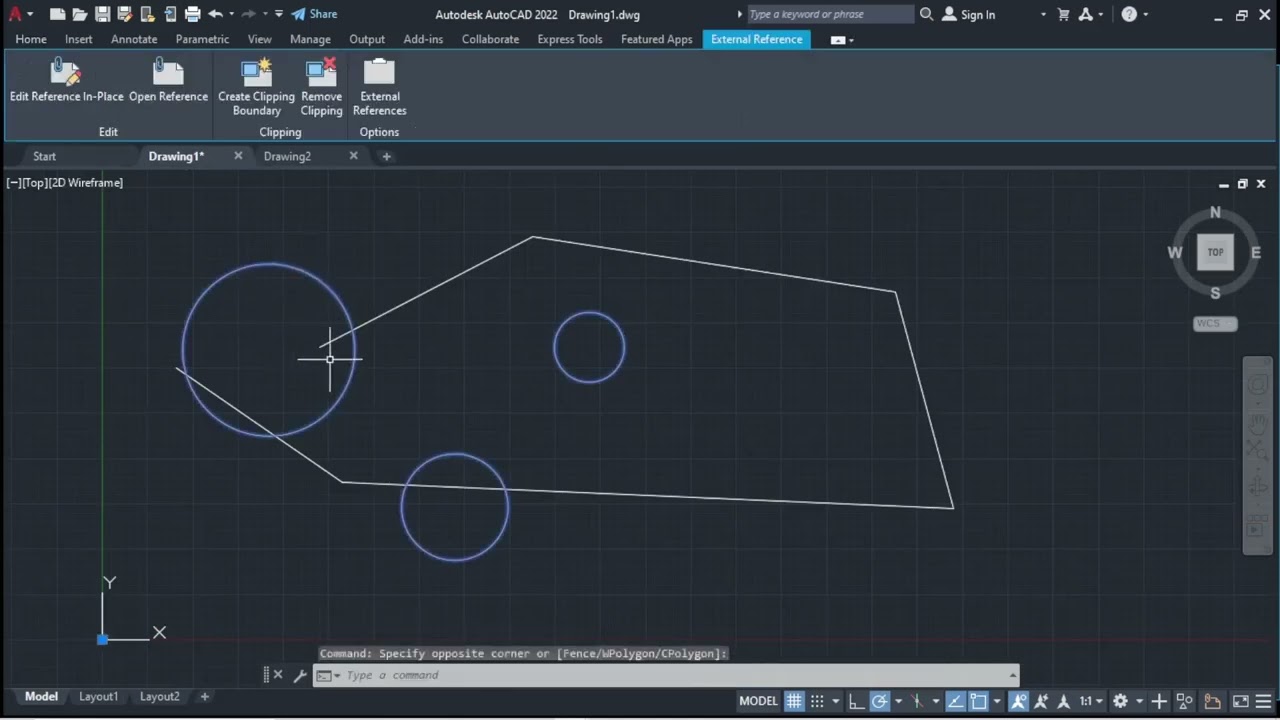Open object snap settings dropdown
This screenshot has height=720, width=1280.
997,701
